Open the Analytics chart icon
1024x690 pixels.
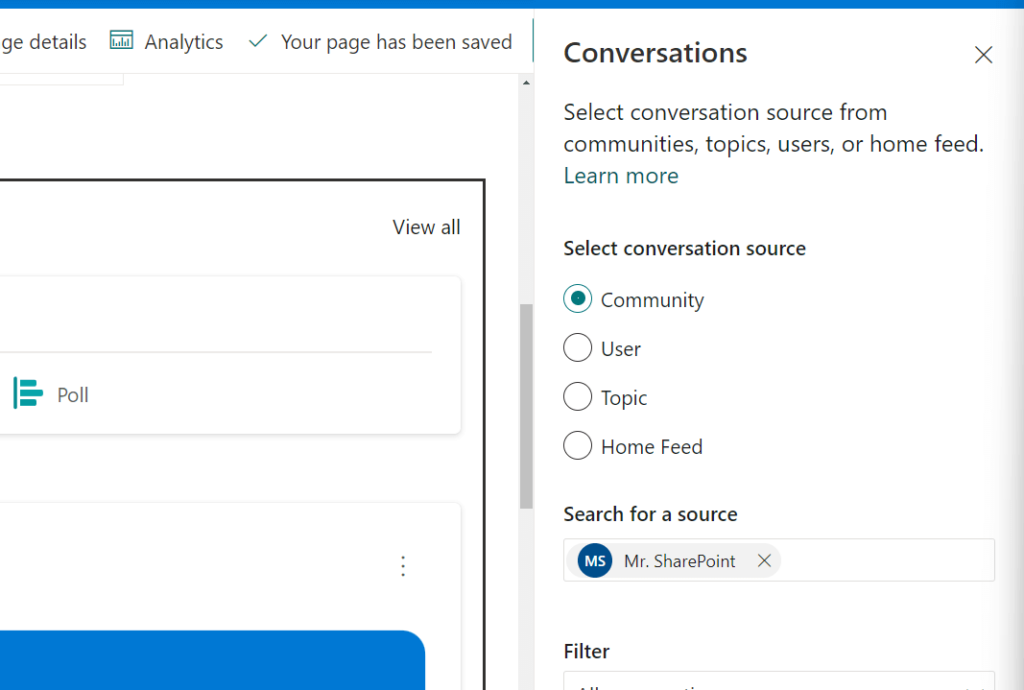(x=121, y=40)
